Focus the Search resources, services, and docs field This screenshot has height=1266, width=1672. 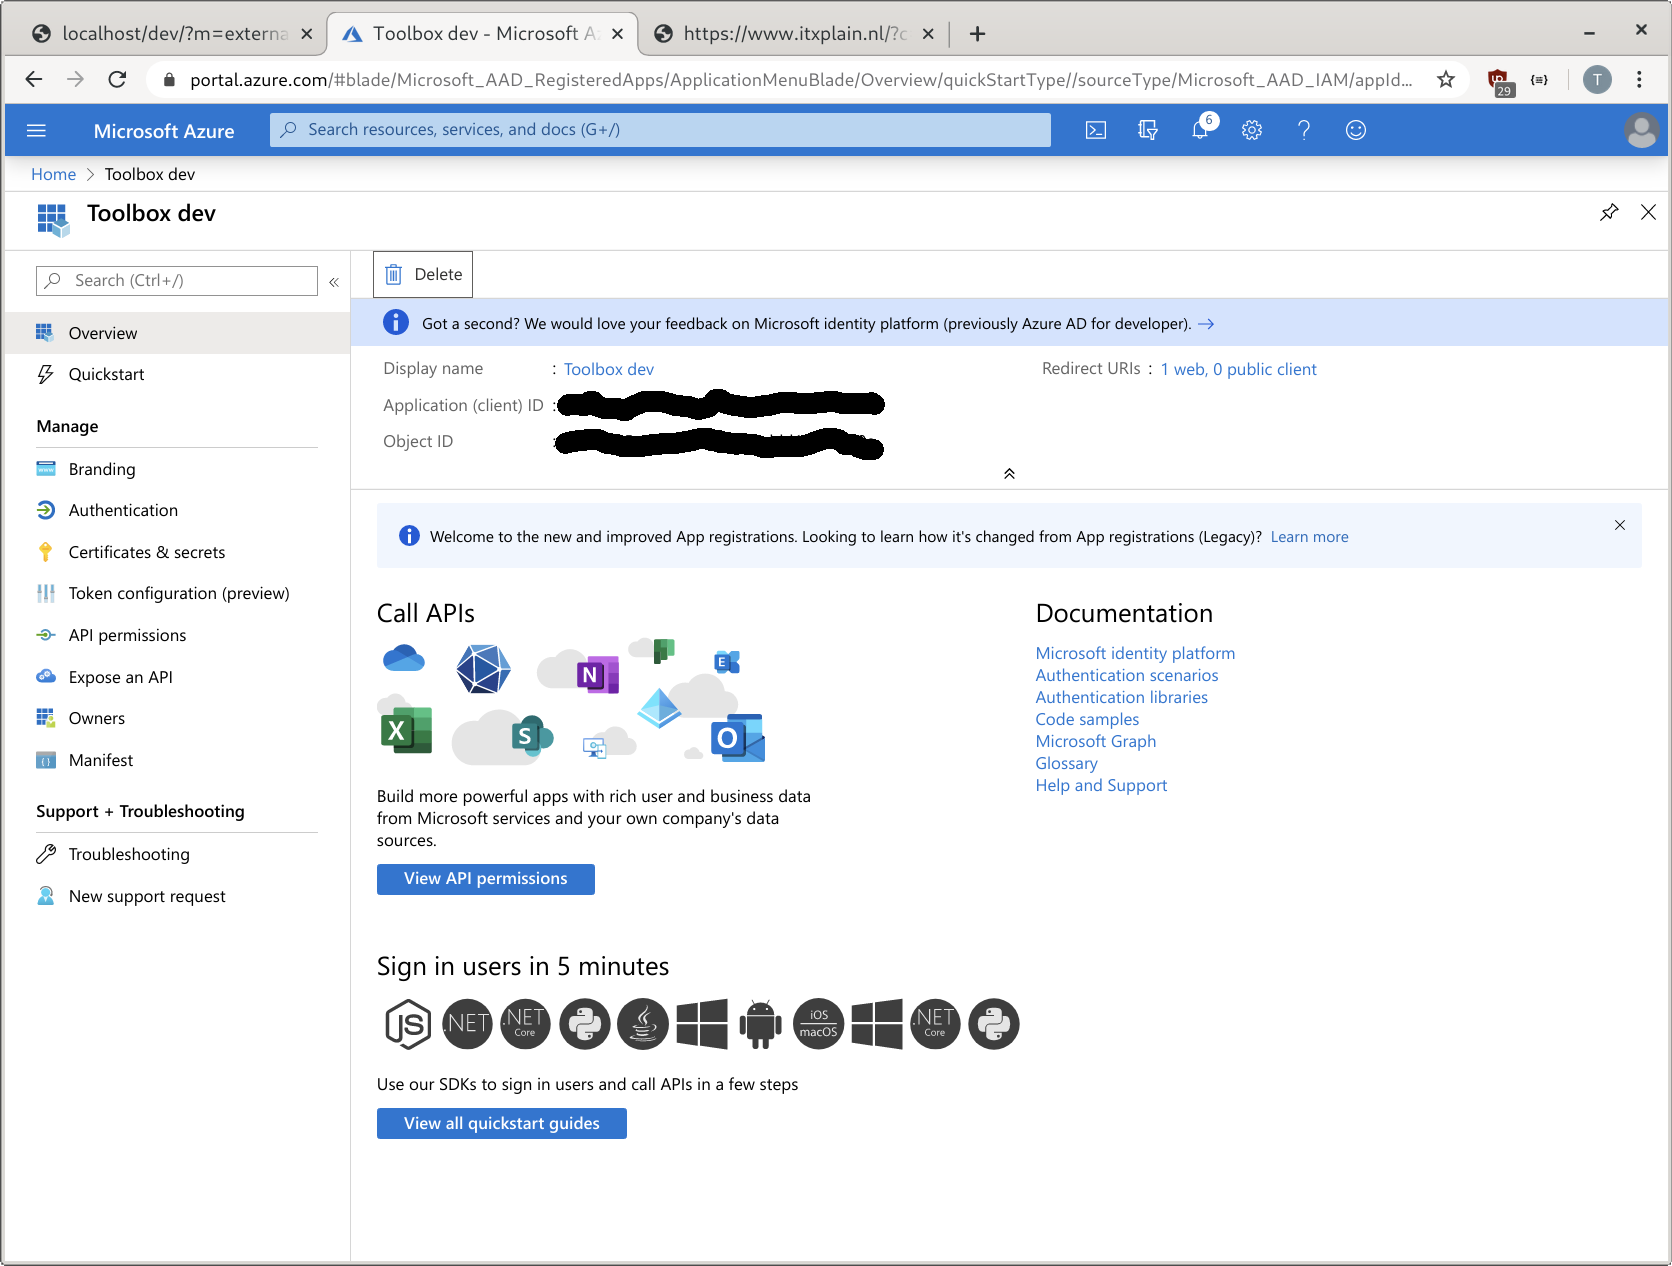[x=660, y=130]
